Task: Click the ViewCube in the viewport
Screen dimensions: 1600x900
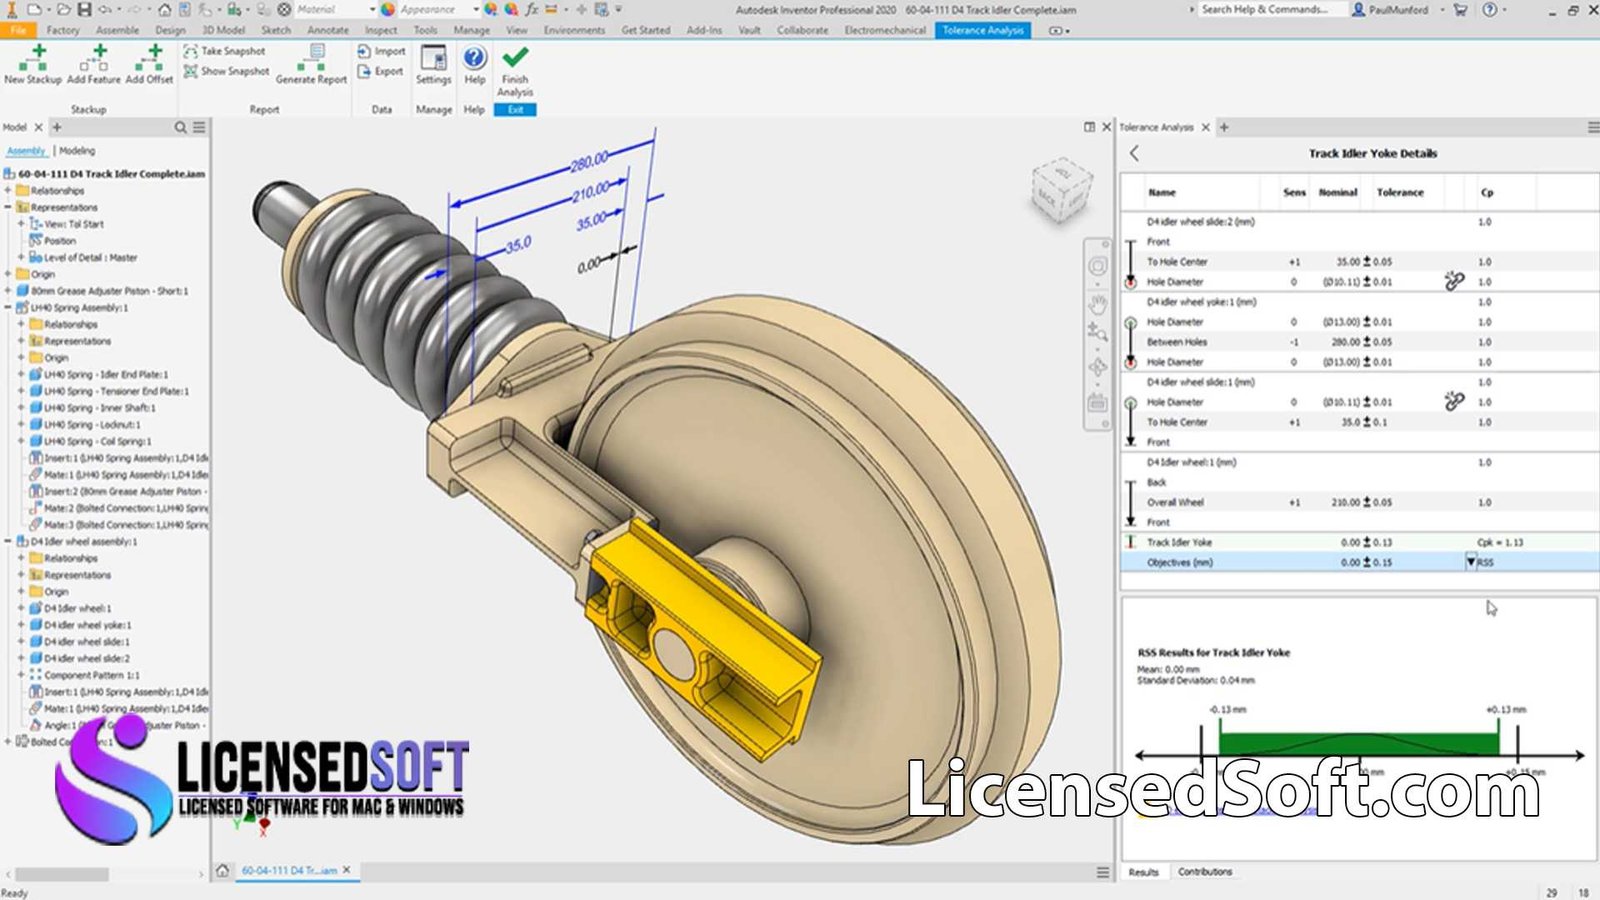Action: click(x=1061, y=192)
